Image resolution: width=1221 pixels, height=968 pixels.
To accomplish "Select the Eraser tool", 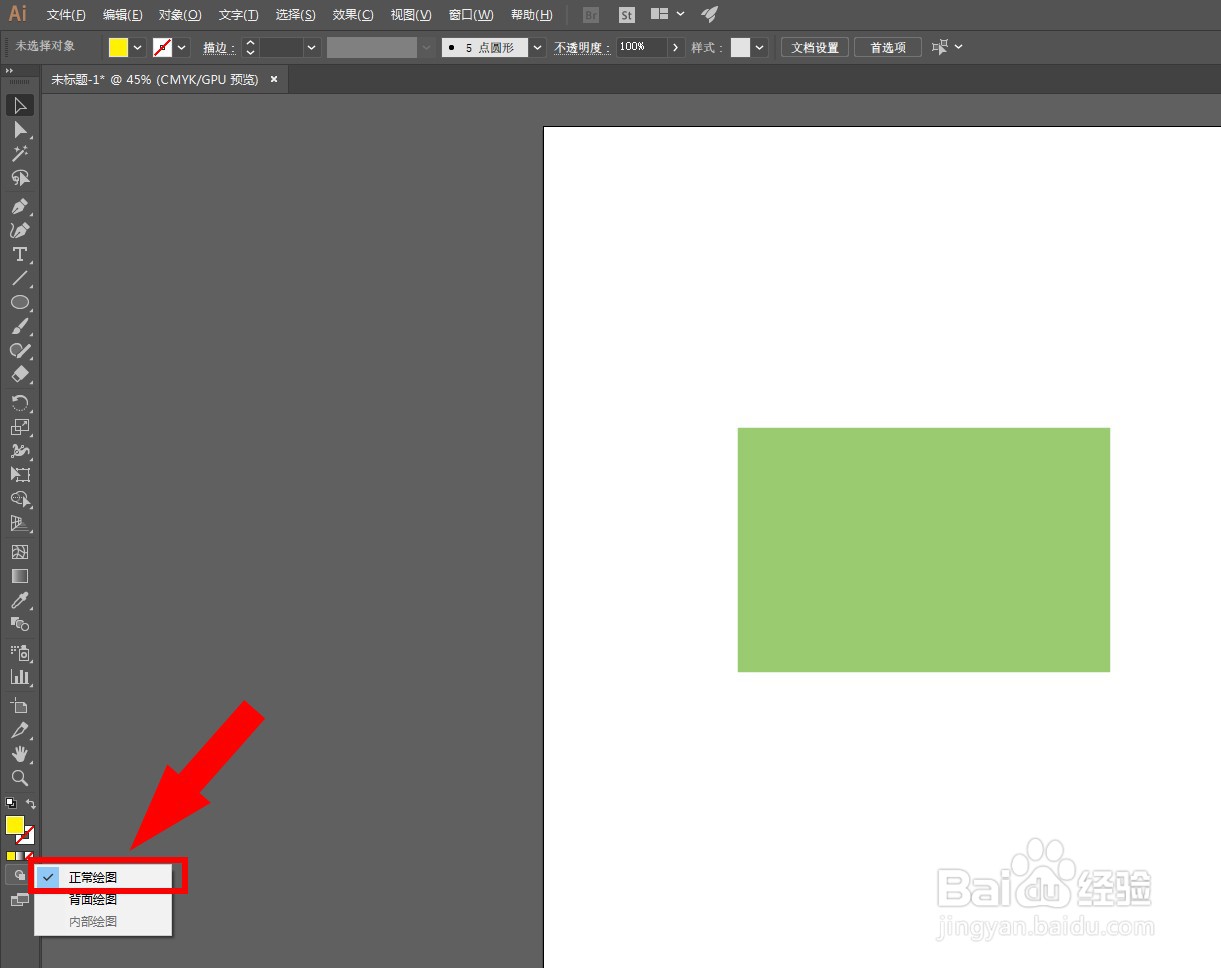I will 20,375.
